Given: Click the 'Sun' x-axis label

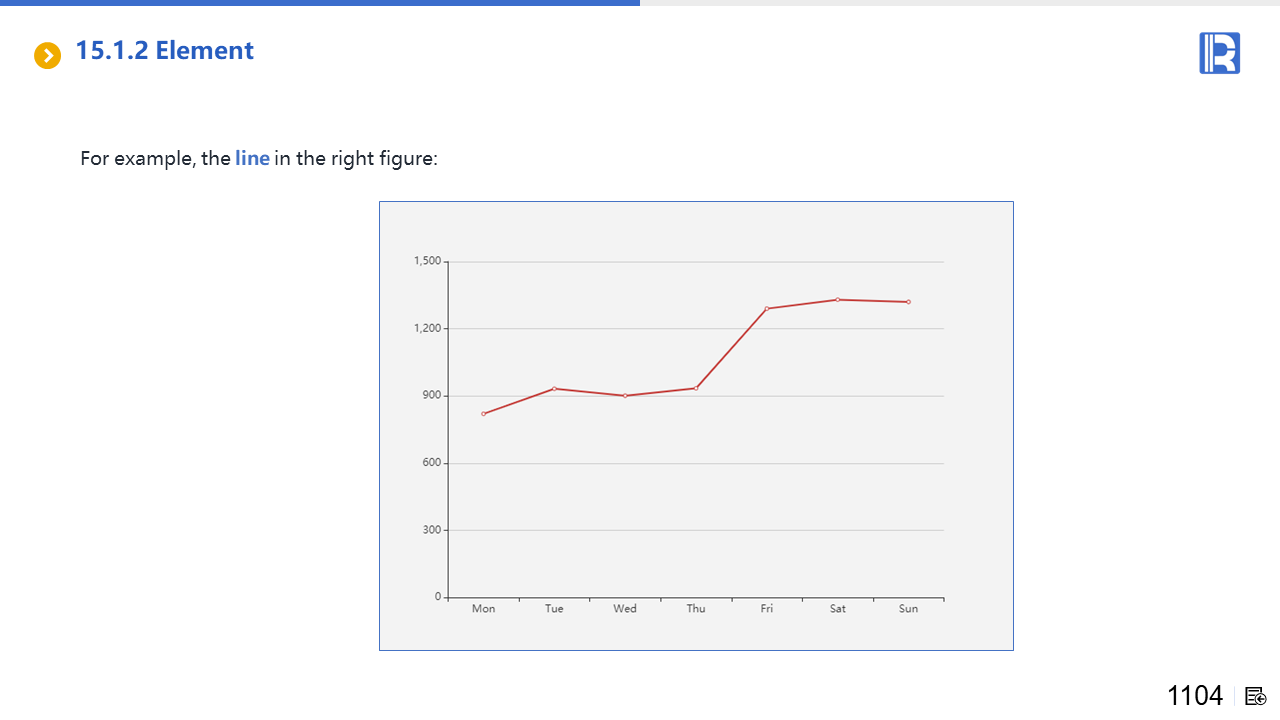Looking at the screenshot, I should point(908,609).
